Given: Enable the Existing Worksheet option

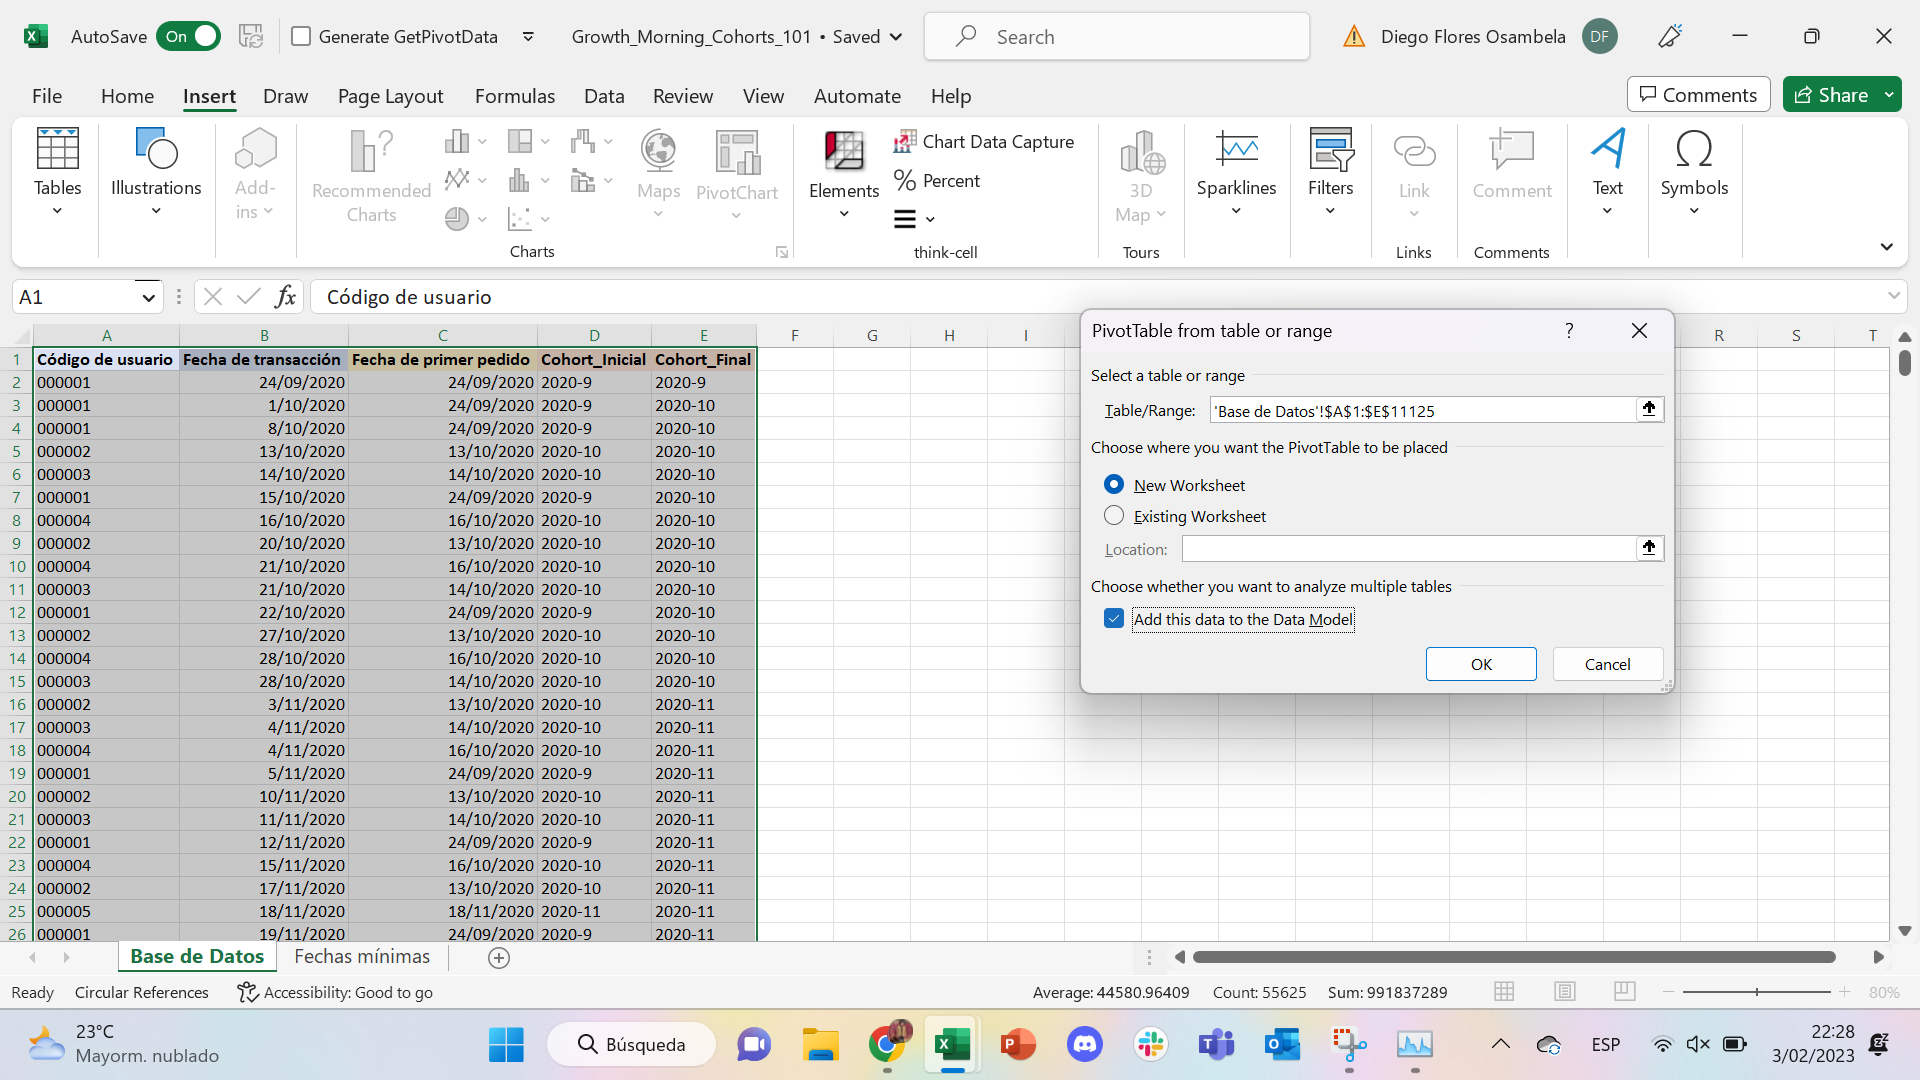Looking at the screenshot, I should (x=1113, y=515).
